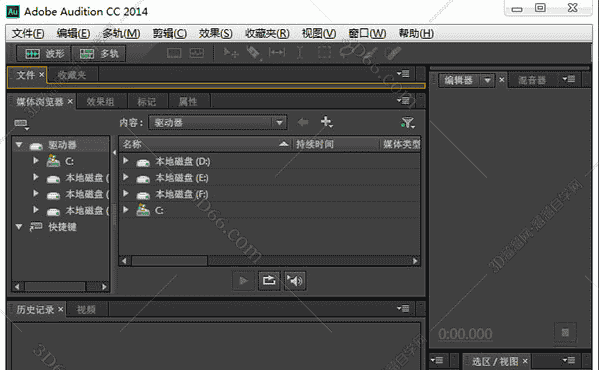Expand C: drive in the content list
The height and width of the screenshot is (370, 599).
click(125, 210)
